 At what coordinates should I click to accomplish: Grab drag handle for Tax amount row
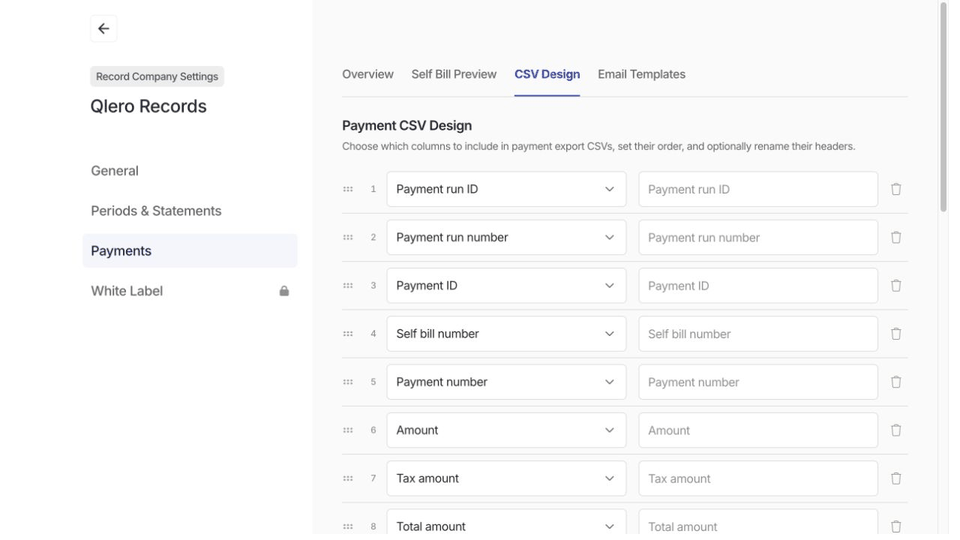click(x=348, y=479)
